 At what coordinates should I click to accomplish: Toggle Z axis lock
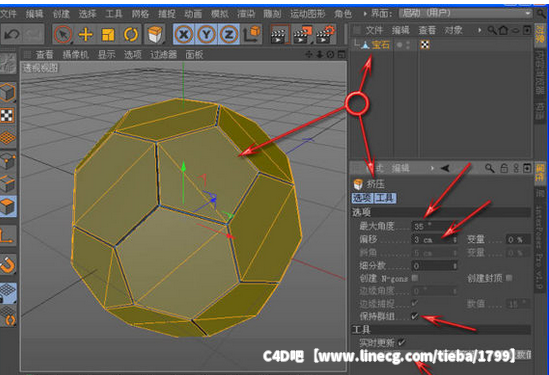[x=229, y=34]
